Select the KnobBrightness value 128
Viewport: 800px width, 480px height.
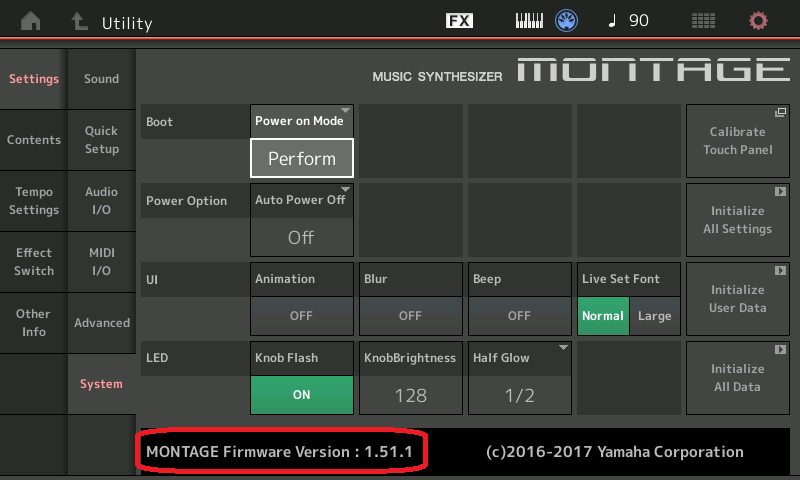click(410, 394)
